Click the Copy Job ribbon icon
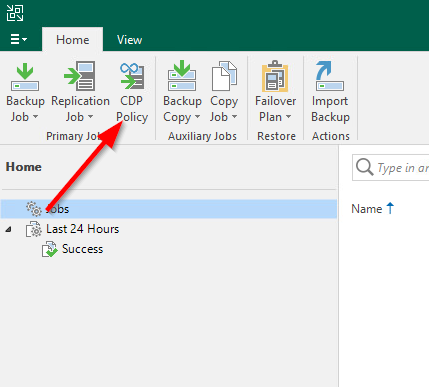 (224, 76)
